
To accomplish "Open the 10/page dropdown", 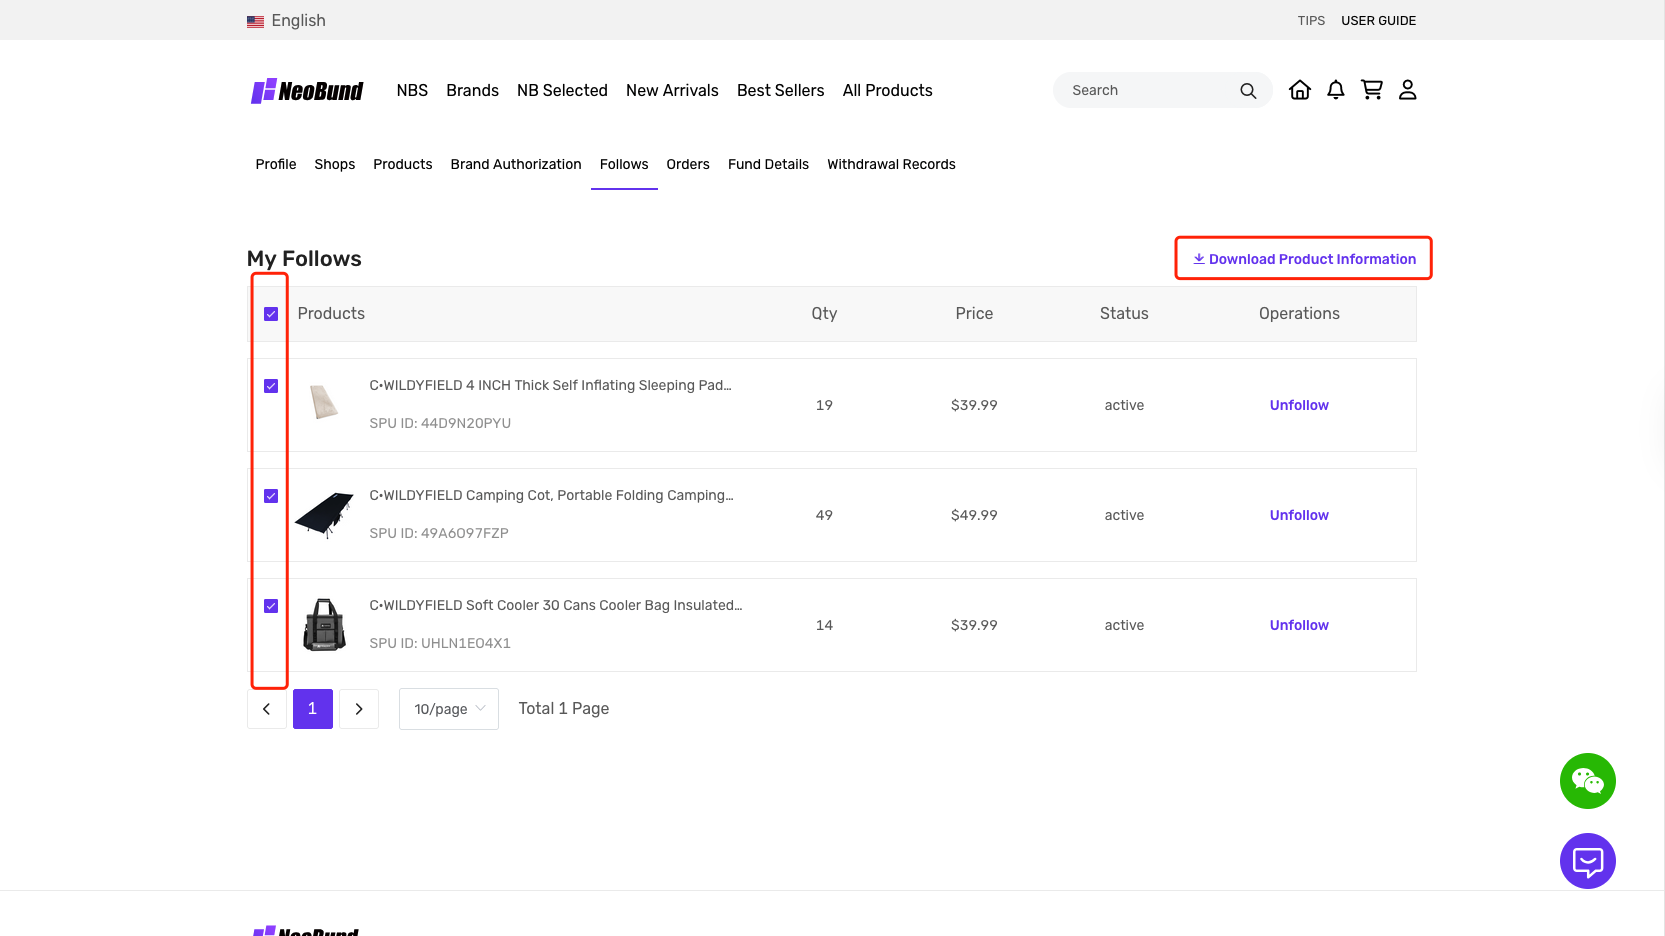I will (x=449, y=709).
